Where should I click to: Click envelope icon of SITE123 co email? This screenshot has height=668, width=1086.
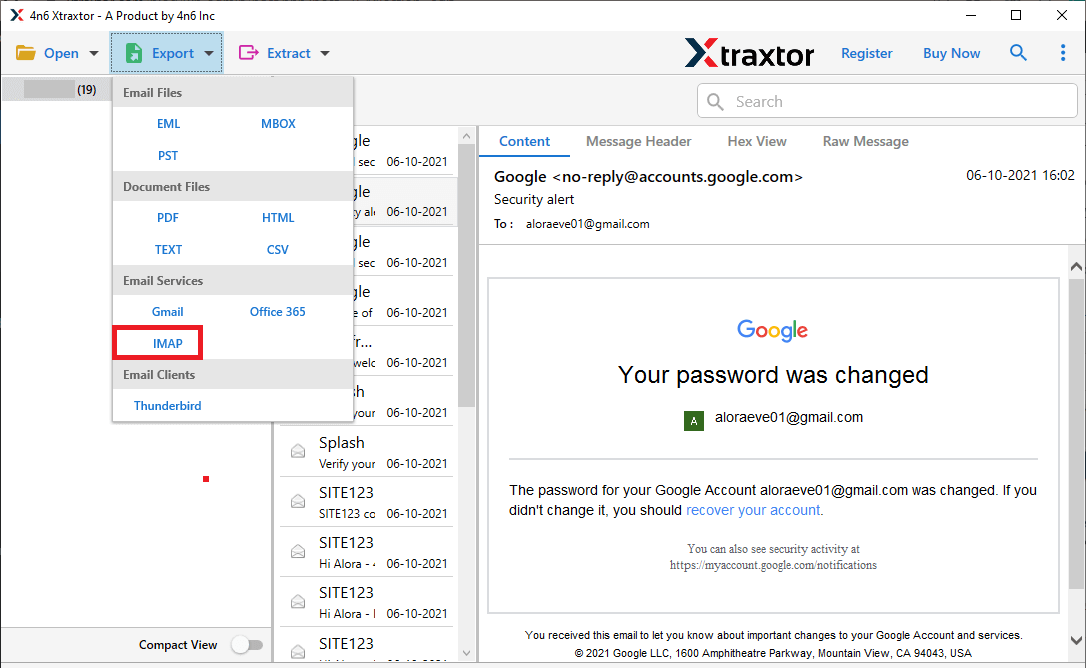298,501
